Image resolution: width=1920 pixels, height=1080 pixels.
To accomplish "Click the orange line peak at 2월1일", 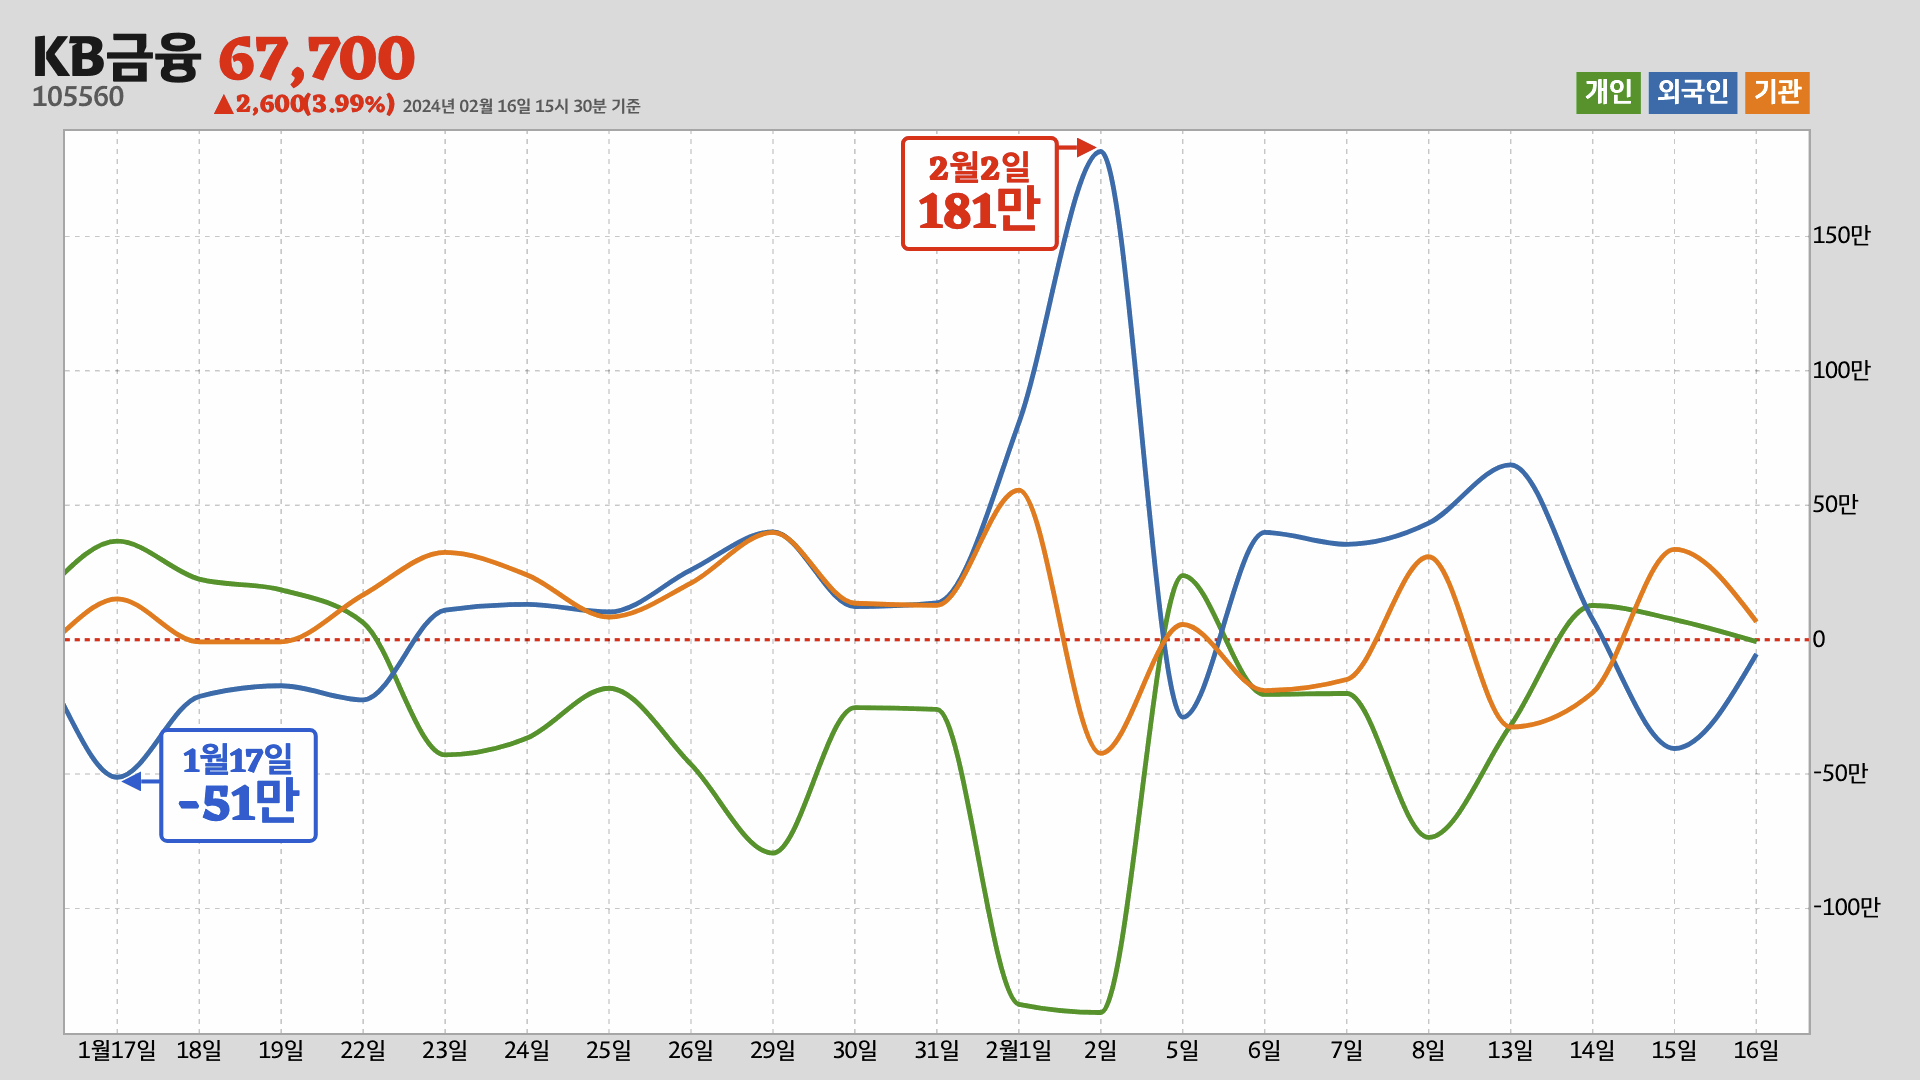I will (1019, 490).
